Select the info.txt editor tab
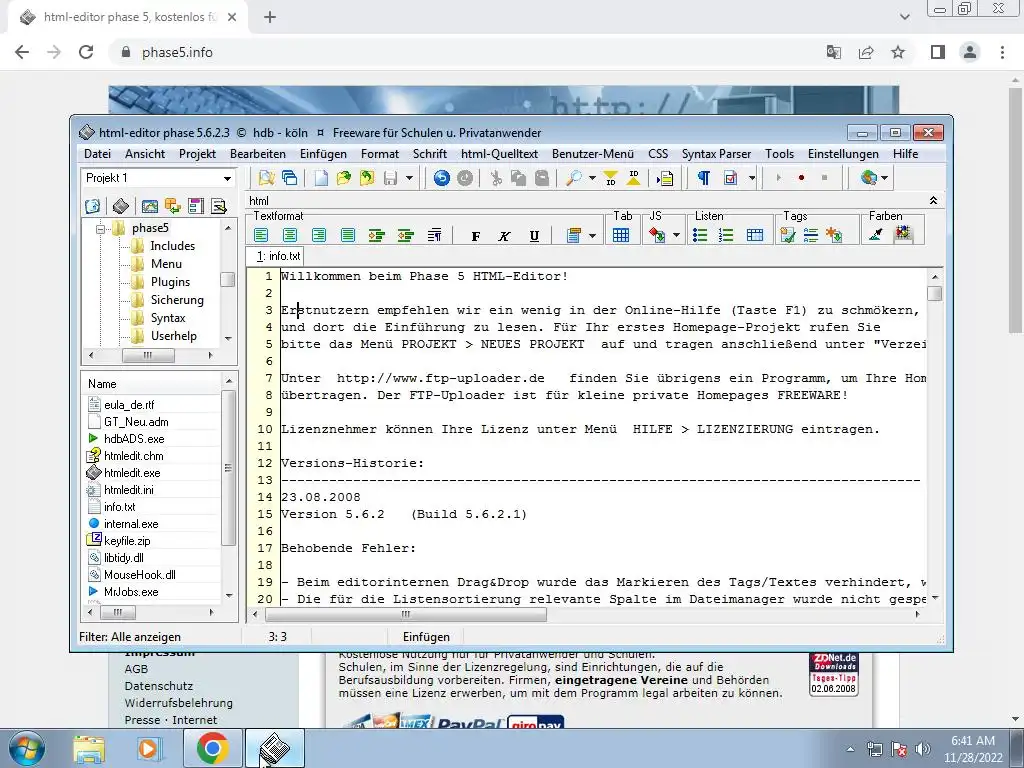1024x768 pixels. point(279,256)
